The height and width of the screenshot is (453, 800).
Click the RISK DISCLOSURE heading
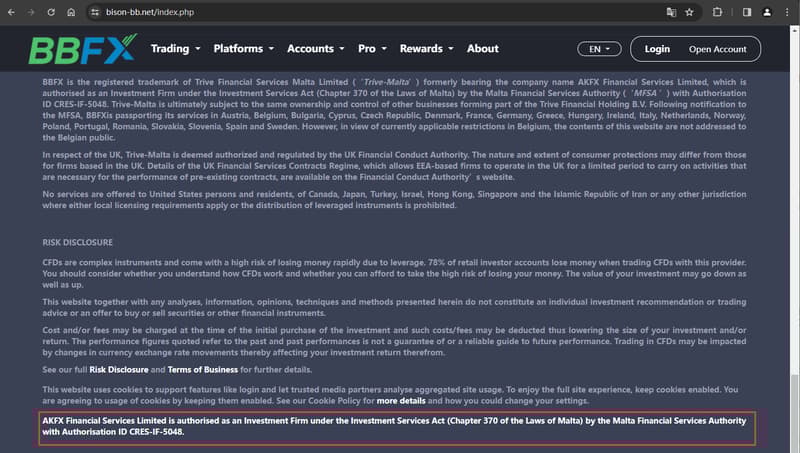tap(78, 242)
